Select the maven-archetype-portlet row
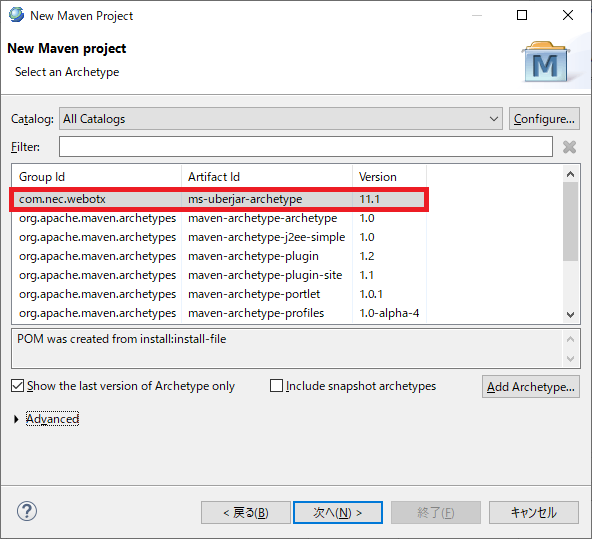The image size is (592, 539). coord(219,294)
